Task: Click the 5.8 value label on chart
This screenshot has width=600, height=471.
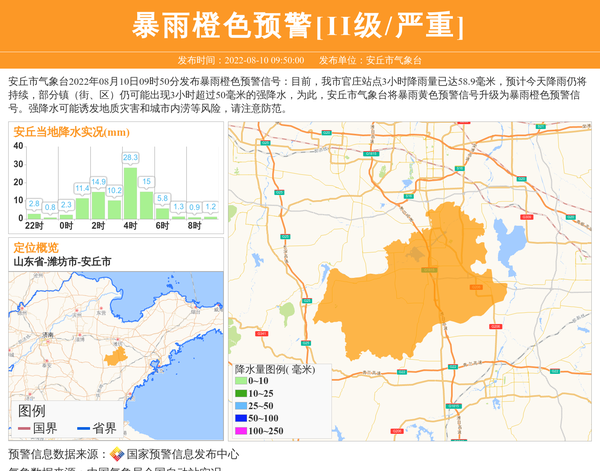Action: click(x=162, y=198)
